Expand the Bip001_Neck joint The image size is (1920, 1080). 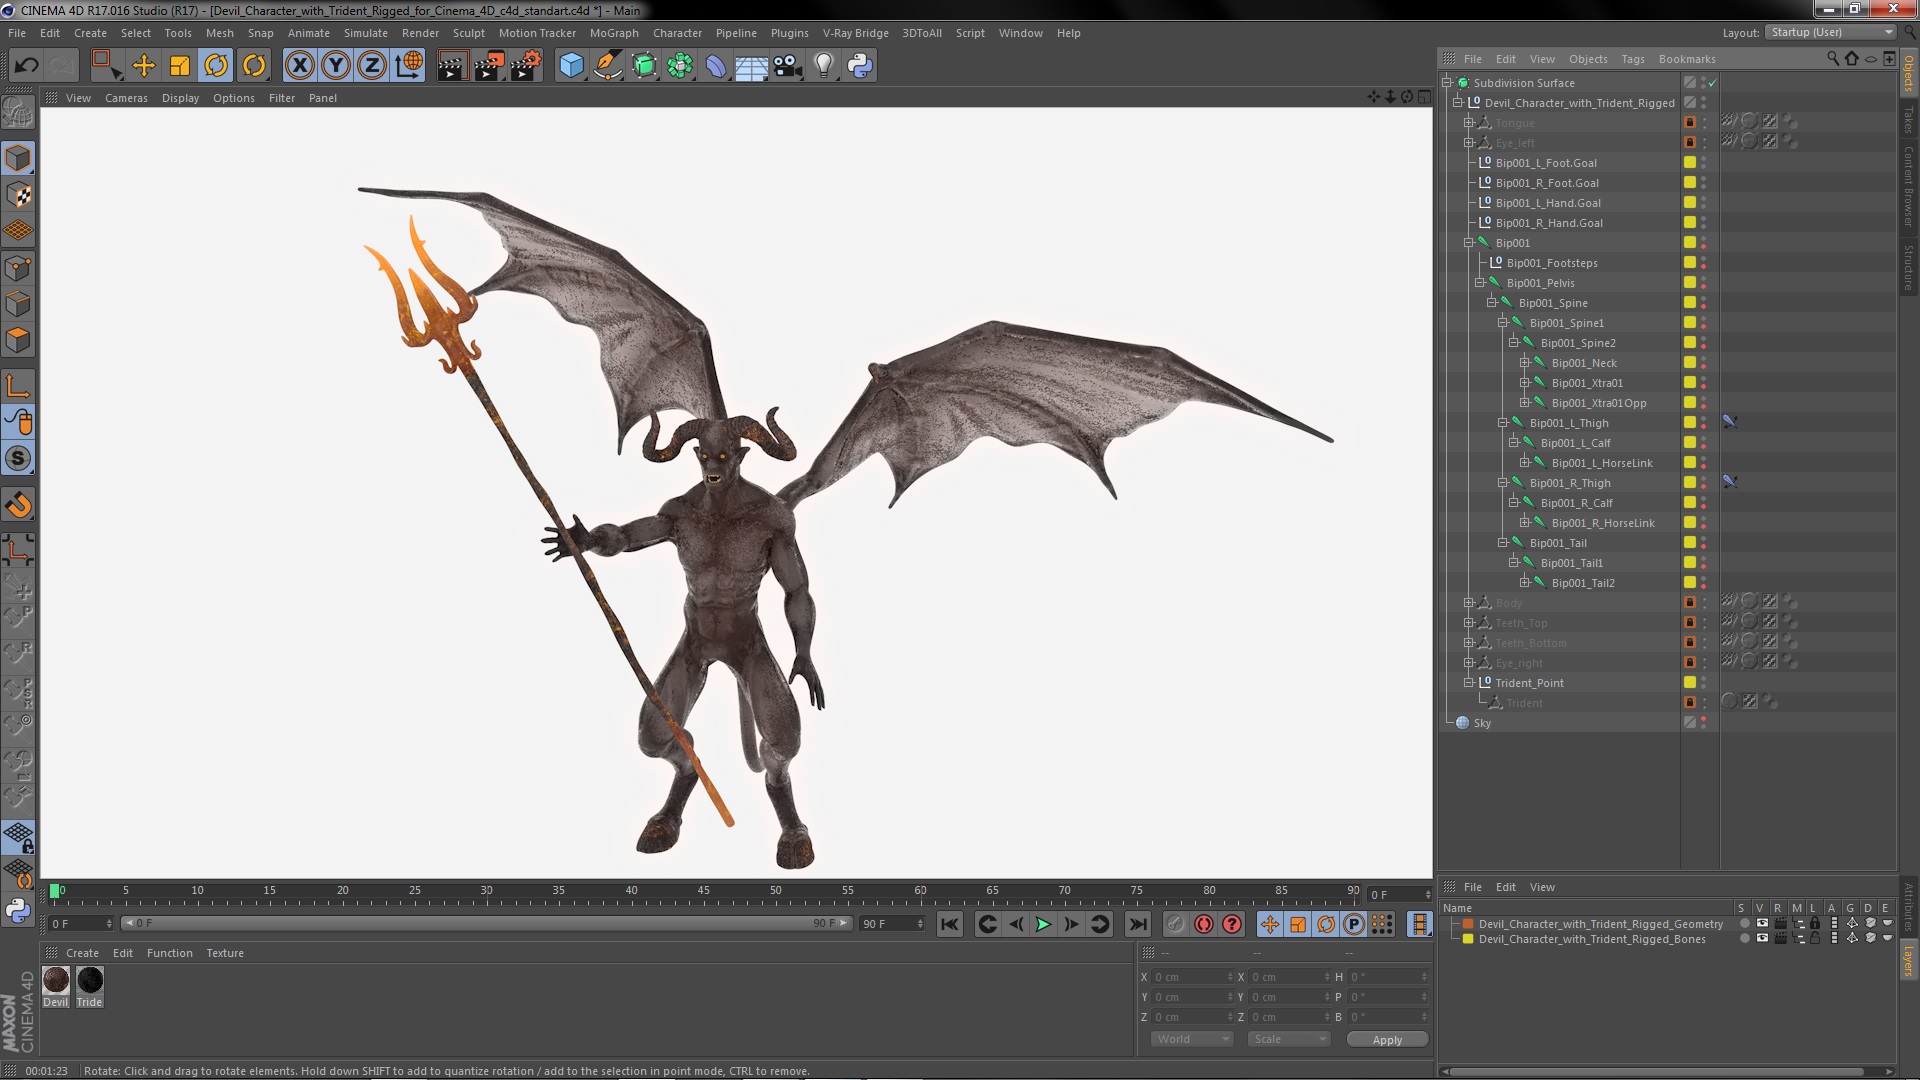[1524, 363]
